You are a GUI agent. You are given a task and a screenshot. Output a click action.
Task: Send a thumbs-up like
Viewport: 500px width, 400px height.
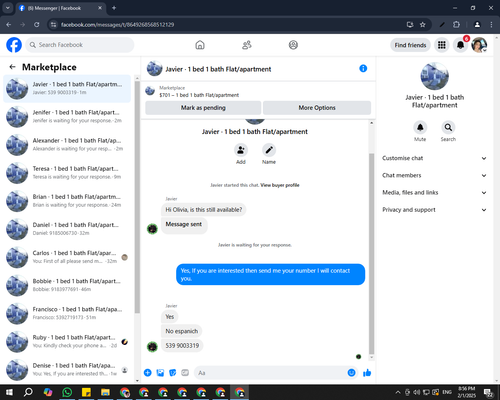(367, 373)
